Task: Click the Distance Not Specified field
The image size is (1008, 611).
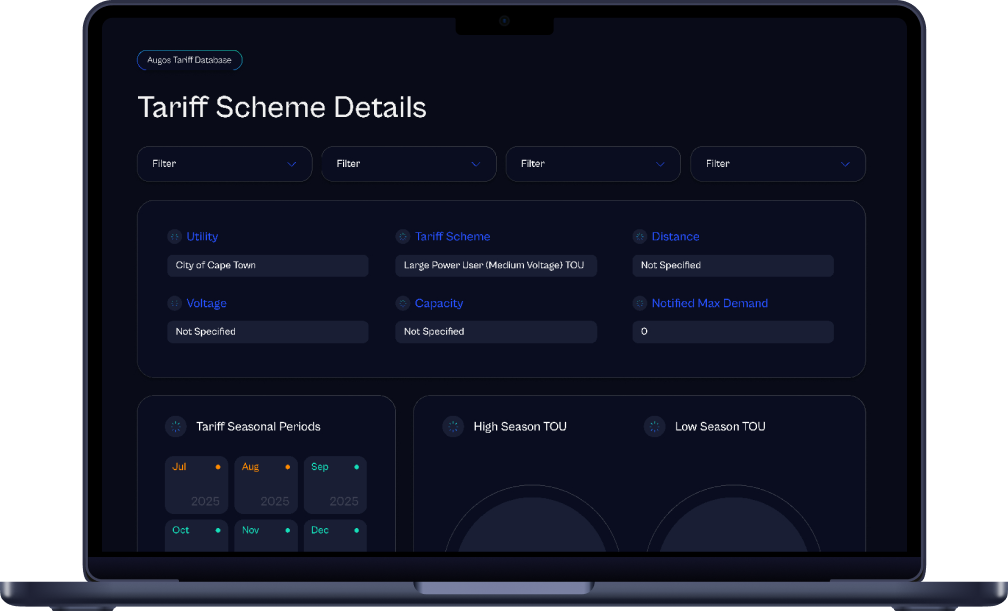Action: 733,266
